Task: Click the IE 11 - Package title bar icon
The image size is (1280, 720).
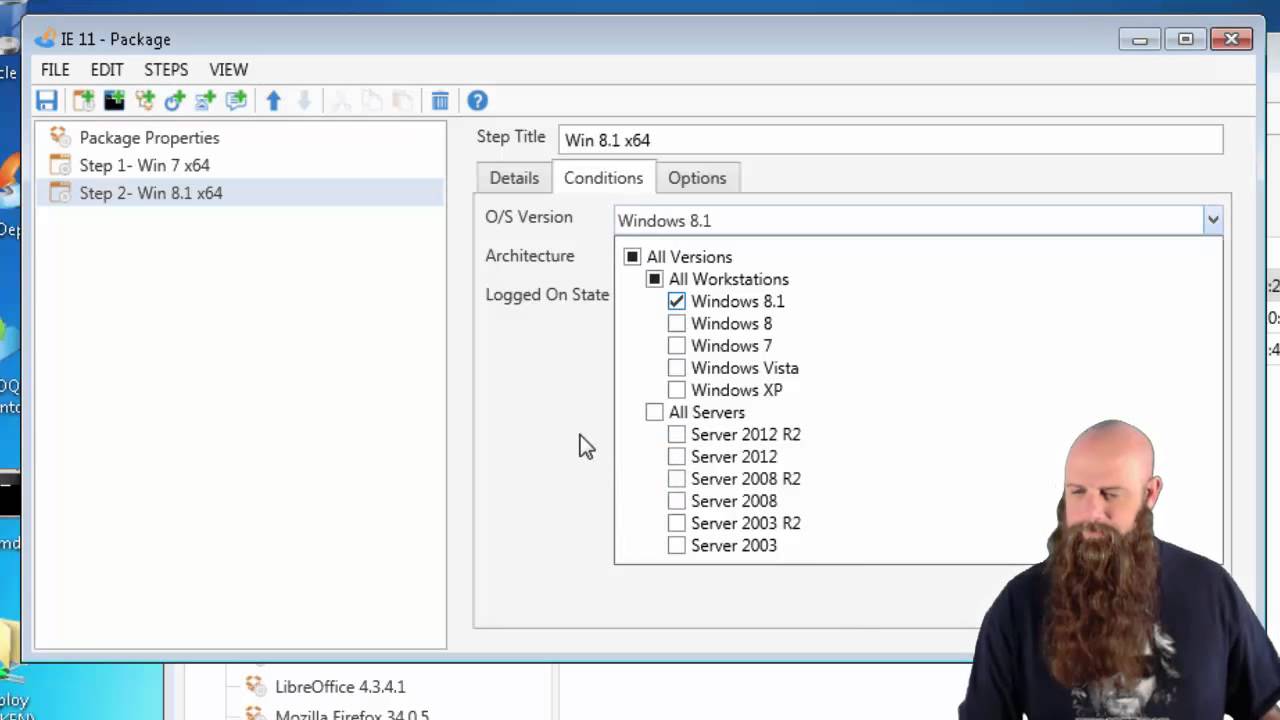Action: (45, 39)
